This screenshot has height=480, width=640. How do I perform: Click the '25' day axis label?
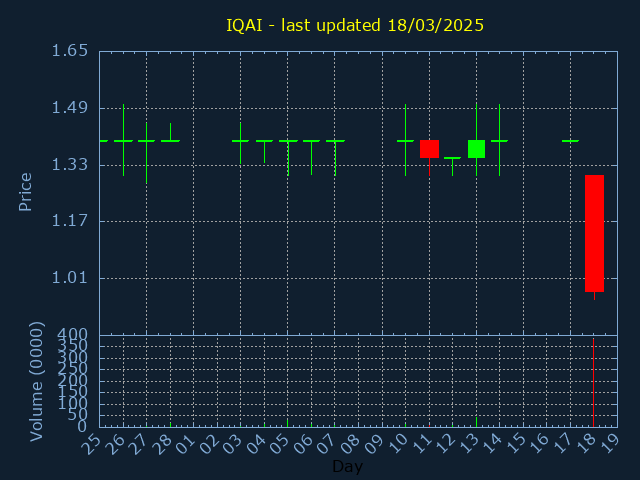click(x=91, y=444)
